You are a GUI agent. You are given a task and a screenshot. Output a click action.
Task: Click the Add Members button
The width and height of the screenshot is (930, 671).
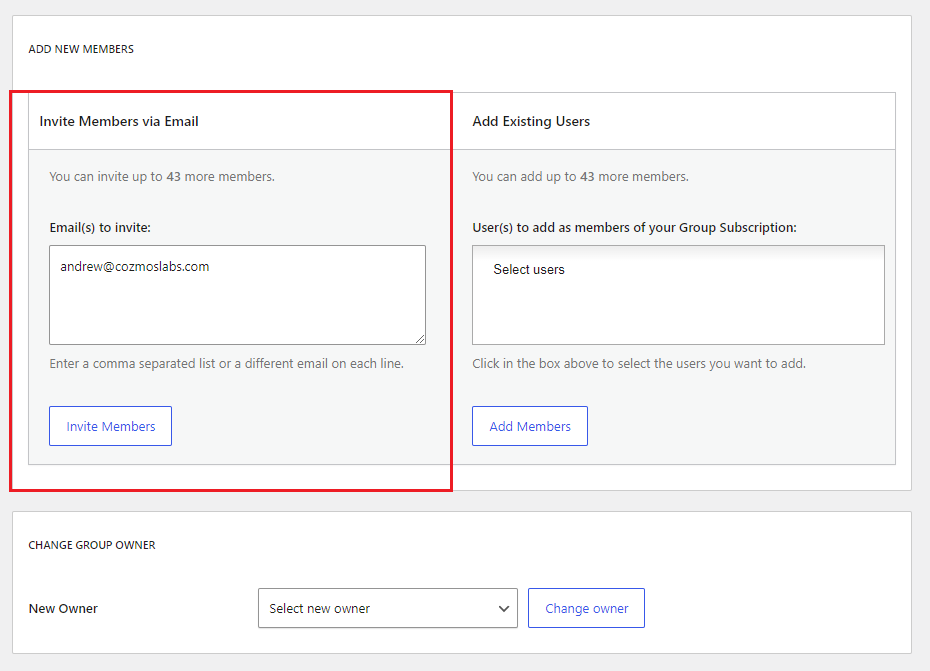[530, 426]
